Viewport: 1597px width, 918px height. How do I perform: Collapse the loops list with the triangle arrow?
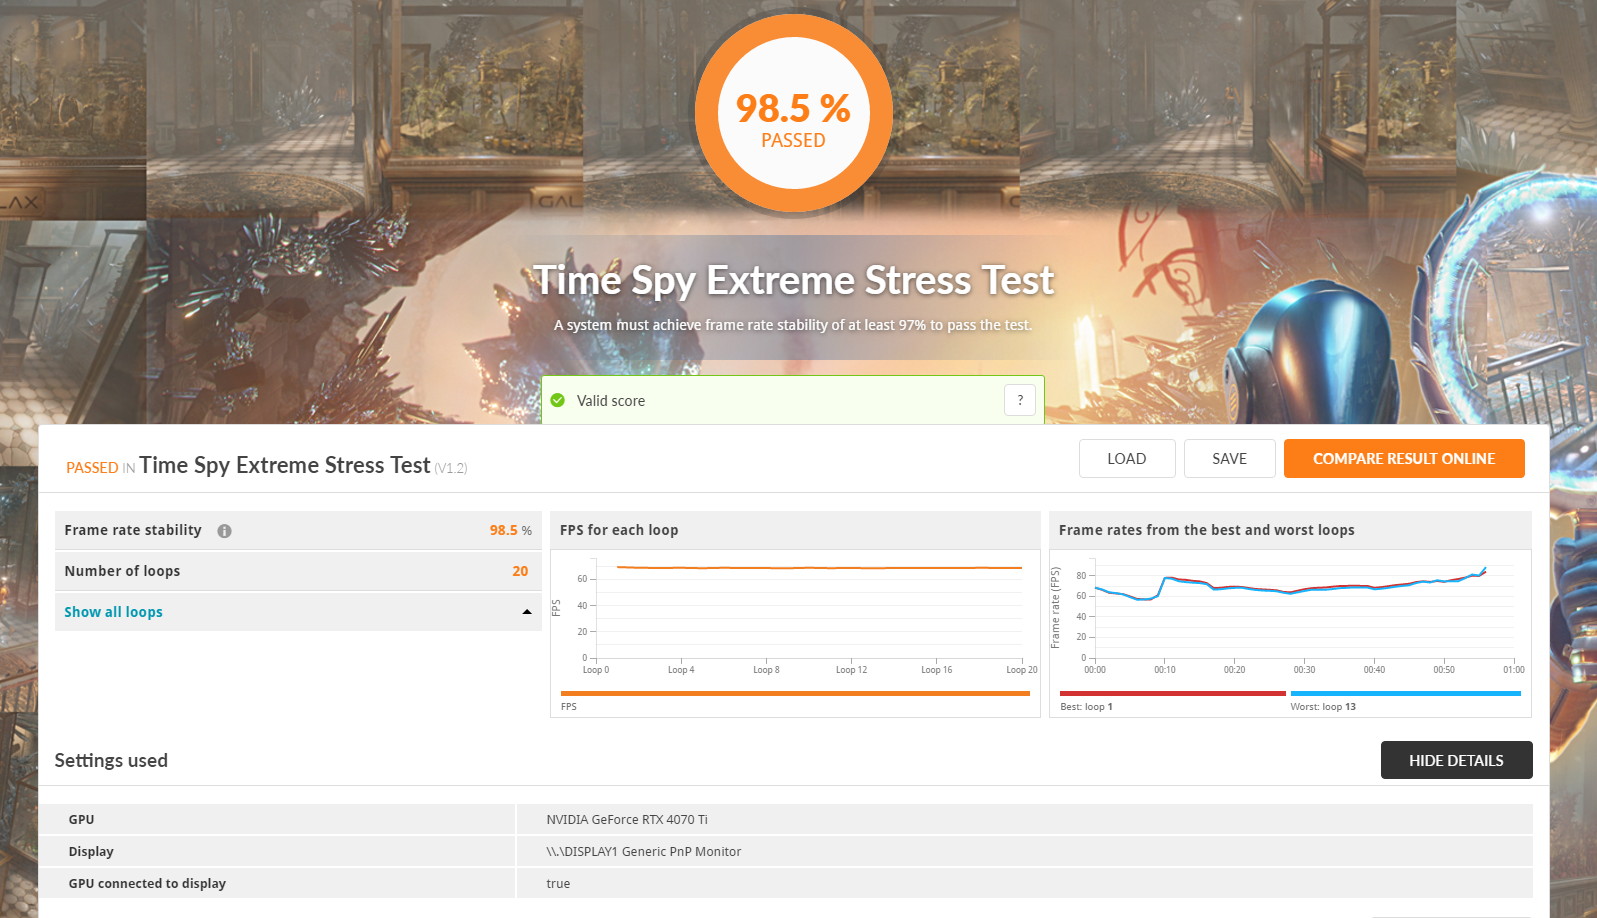[x=527, y=612]
